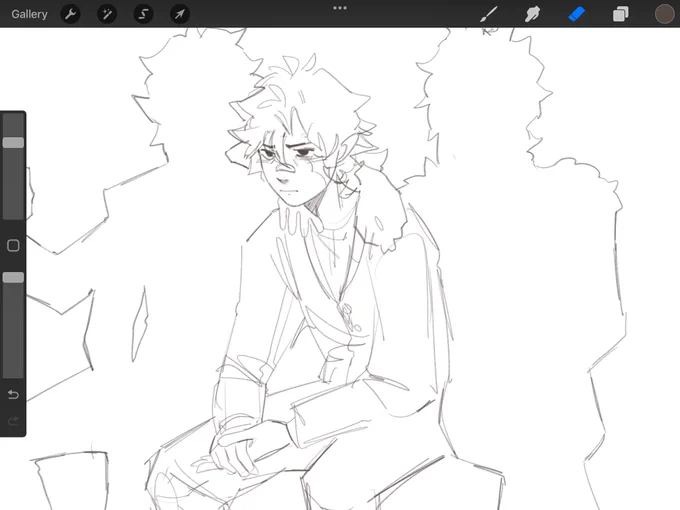Tap the three-dot handle at top center

[x=340, y=8]
